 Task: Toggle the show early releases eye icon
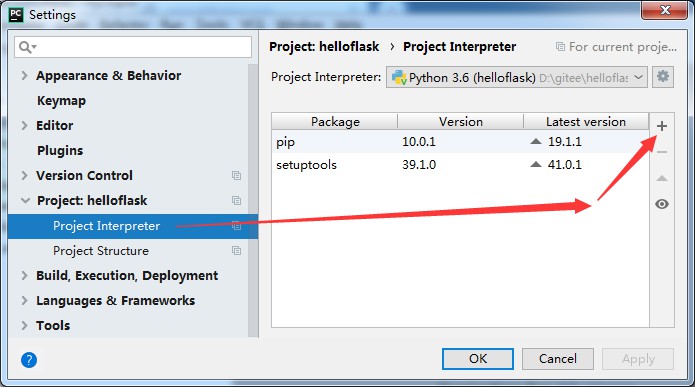[662, 204]
